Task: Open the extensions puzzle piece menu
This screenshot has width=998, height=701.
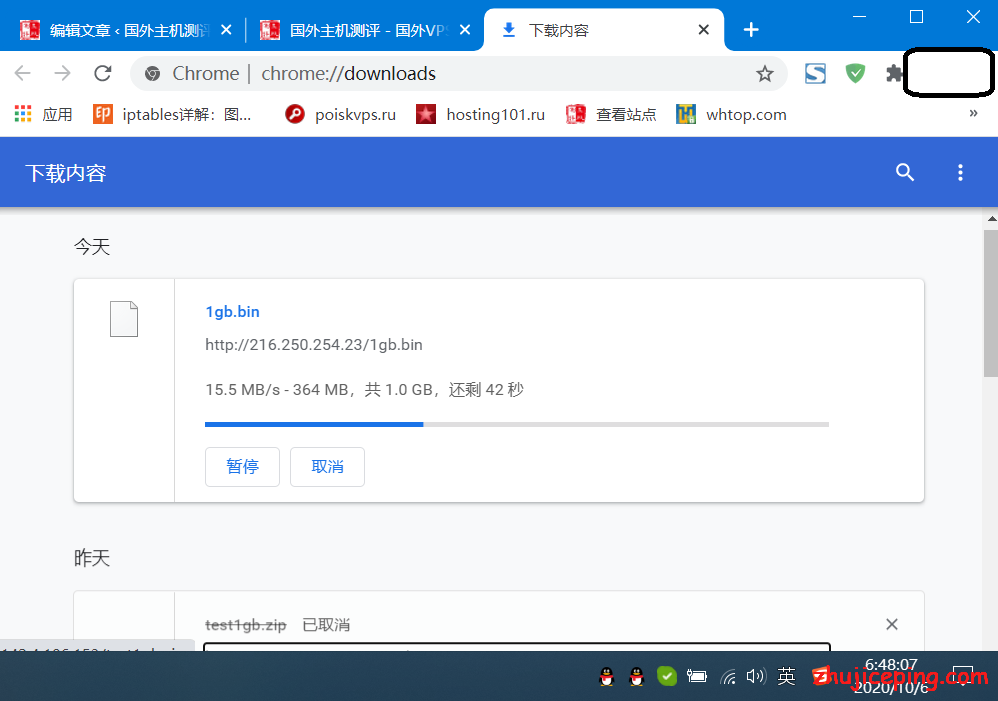Action: coord(894,73)
